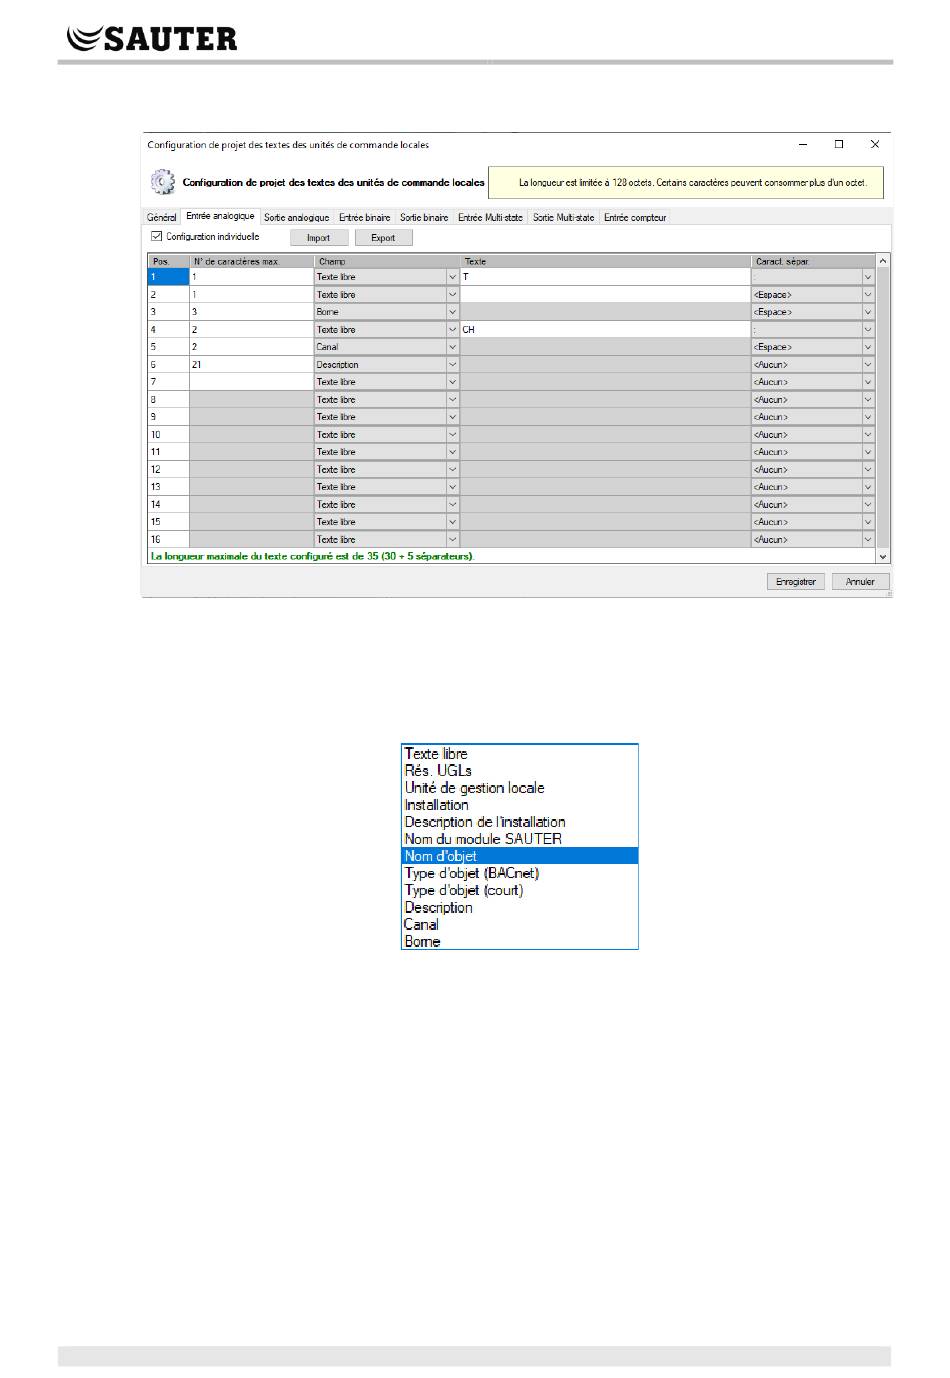Click the SAUTER logo
The height and width of the screenshot is (1378, 950).
pos(151,38)
